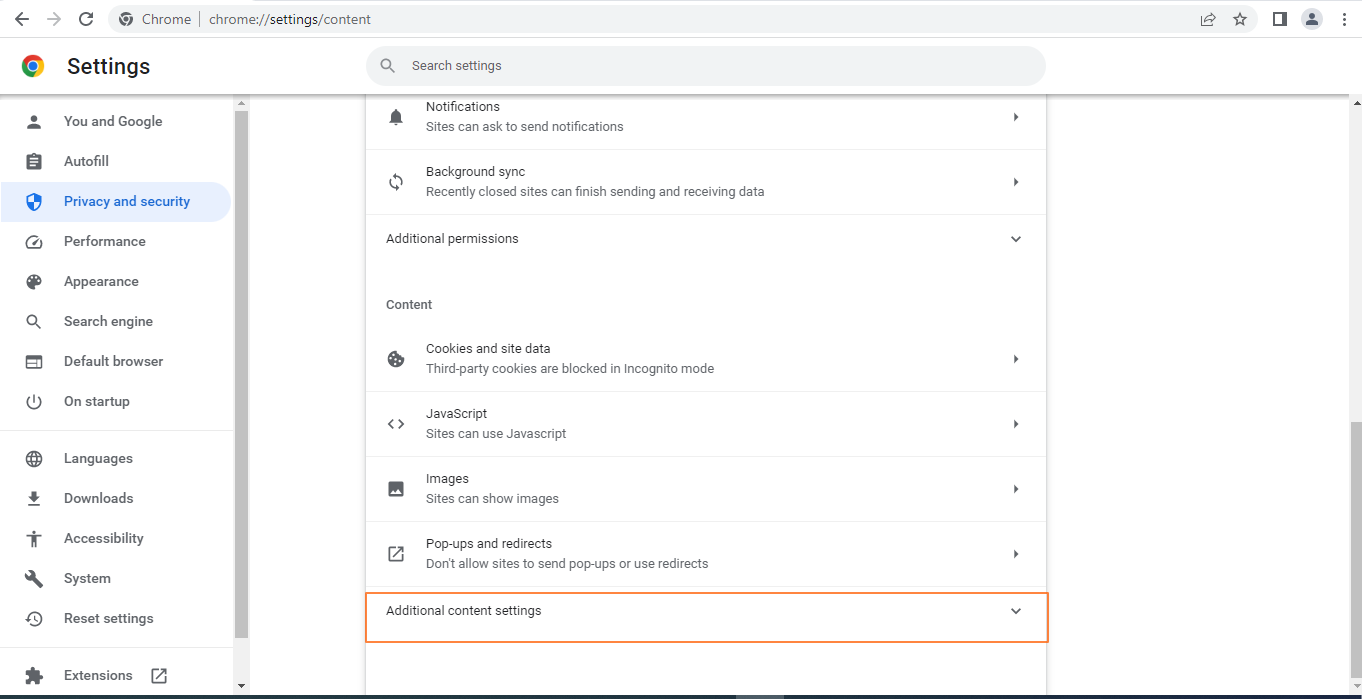This screenshot has height=699, width=1362.
Task: Select the Performance sidebar entry
Action: point(104,241)
